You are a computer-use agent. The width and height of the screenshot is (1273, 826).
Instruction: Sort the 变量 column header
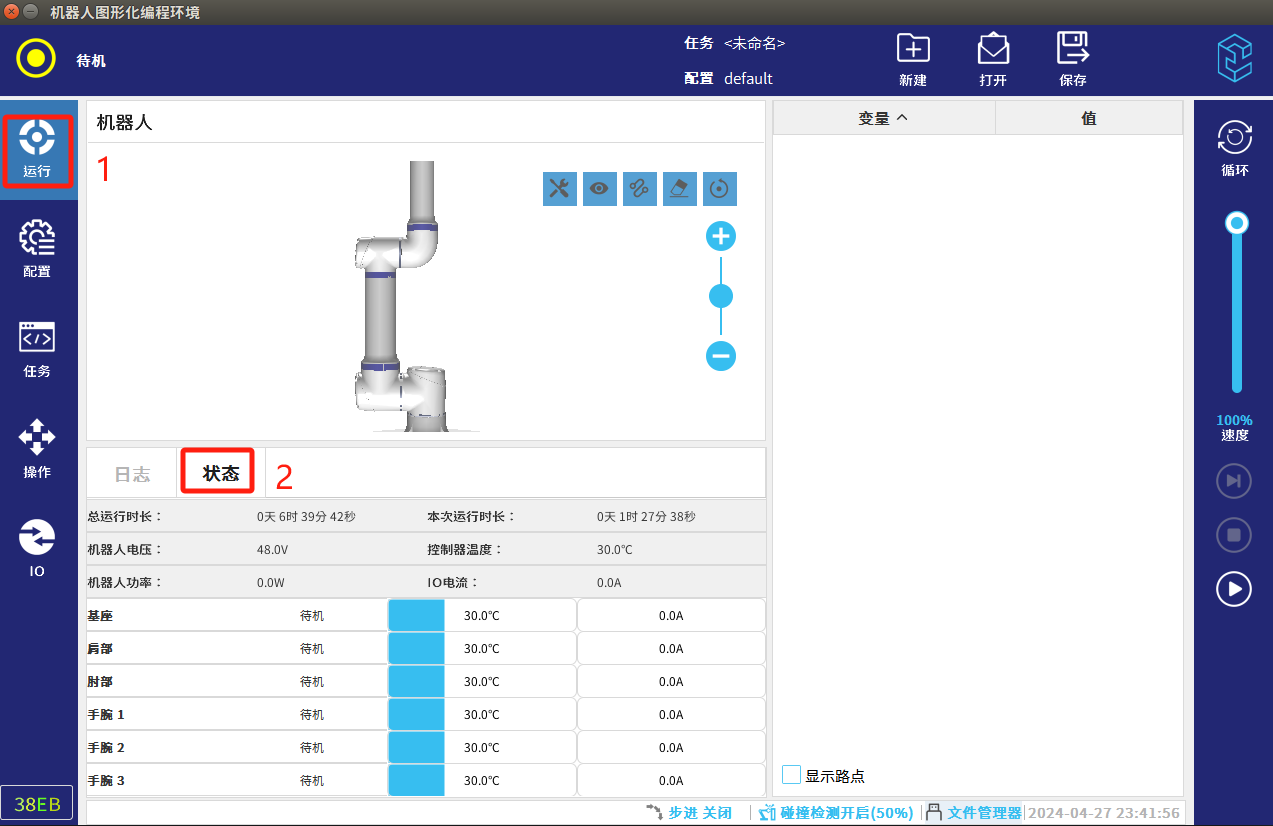(x=883, y=118)
